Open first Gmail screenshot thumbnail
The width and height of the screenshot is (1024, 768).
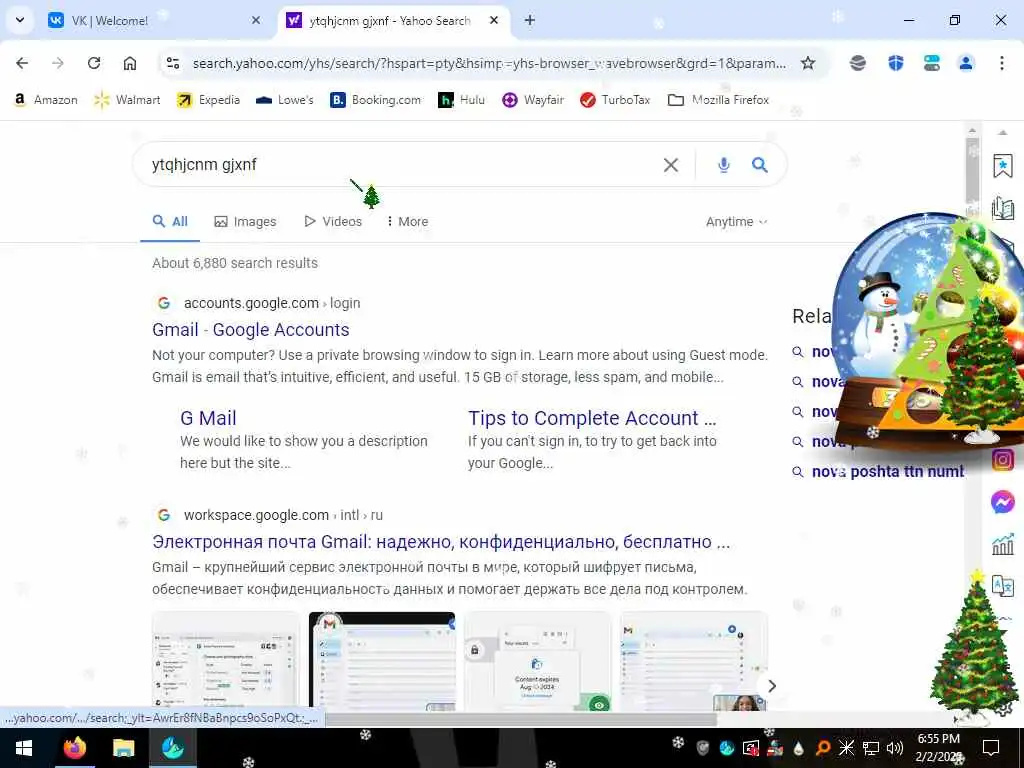tap(226, 661)
